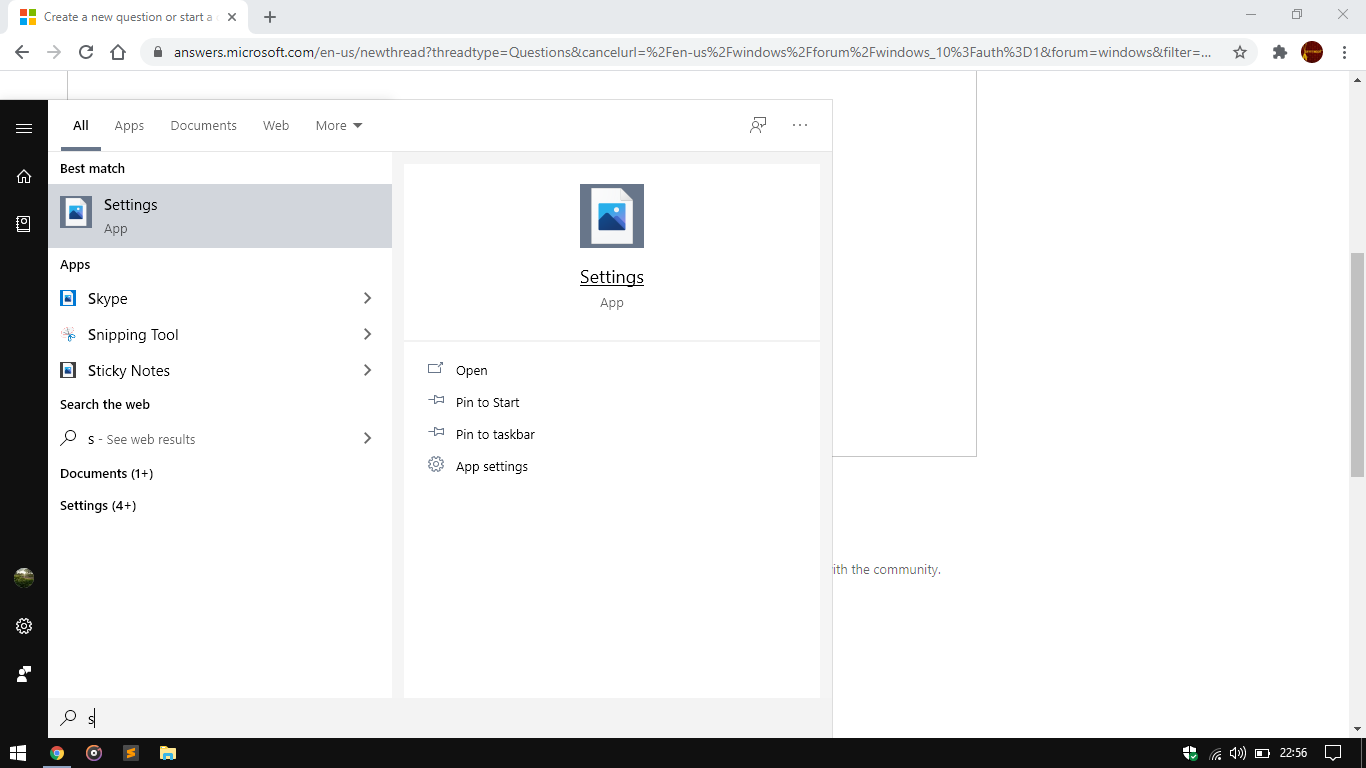Show the Documents (1+) results

(106, 473)
